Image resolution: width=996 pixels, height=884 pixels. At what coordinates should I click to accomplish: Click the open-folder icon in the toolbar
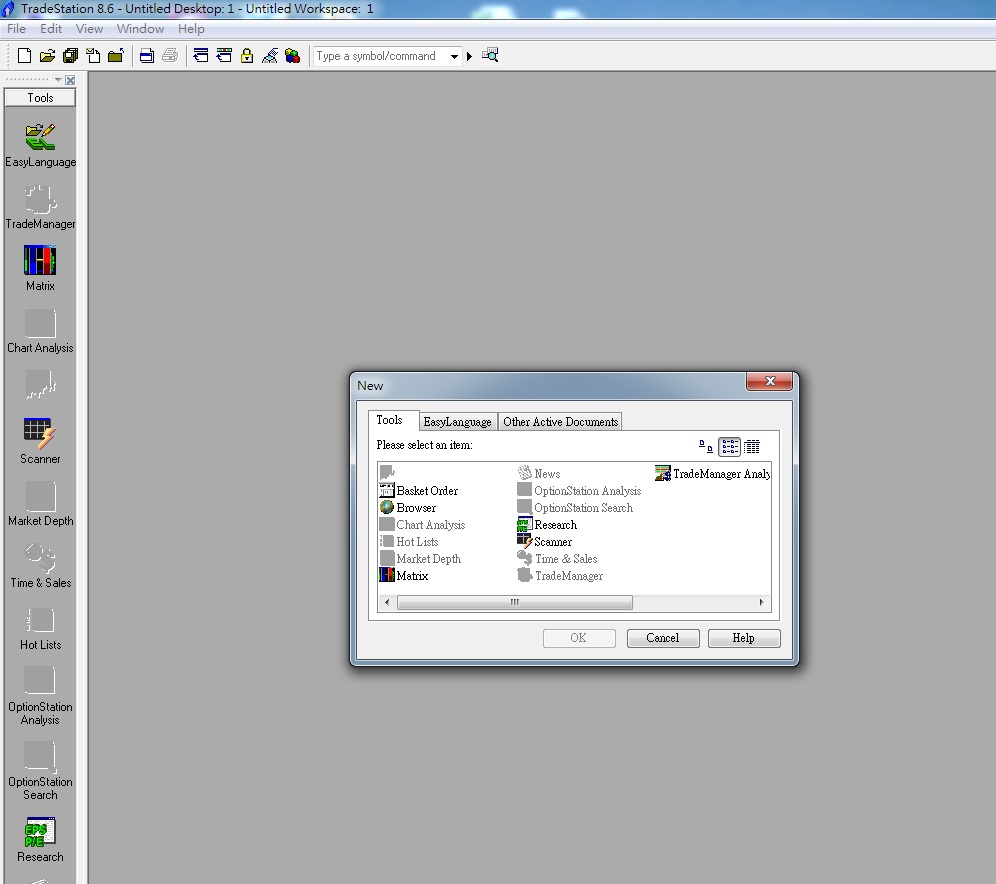[47, 56]
